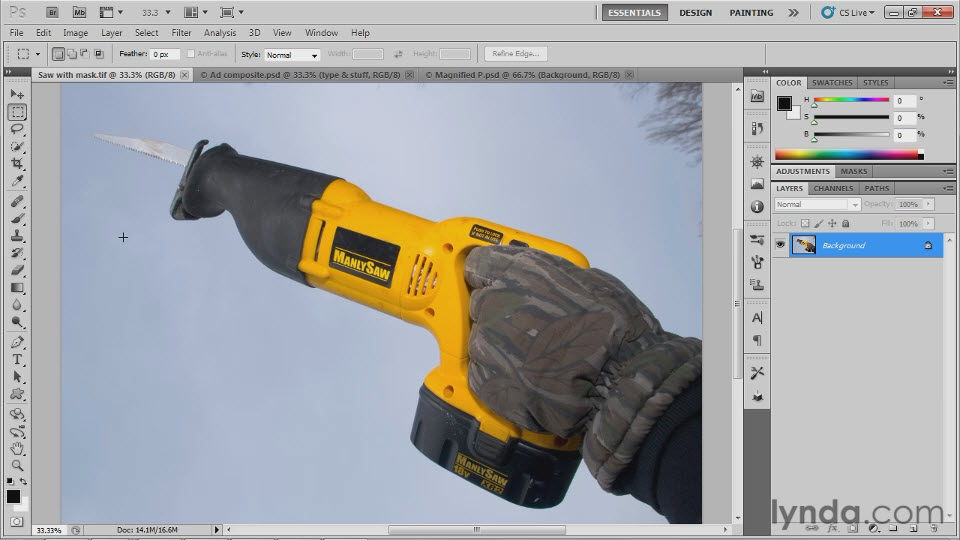Toggle Quick Mask mode

tap(17, 522)
